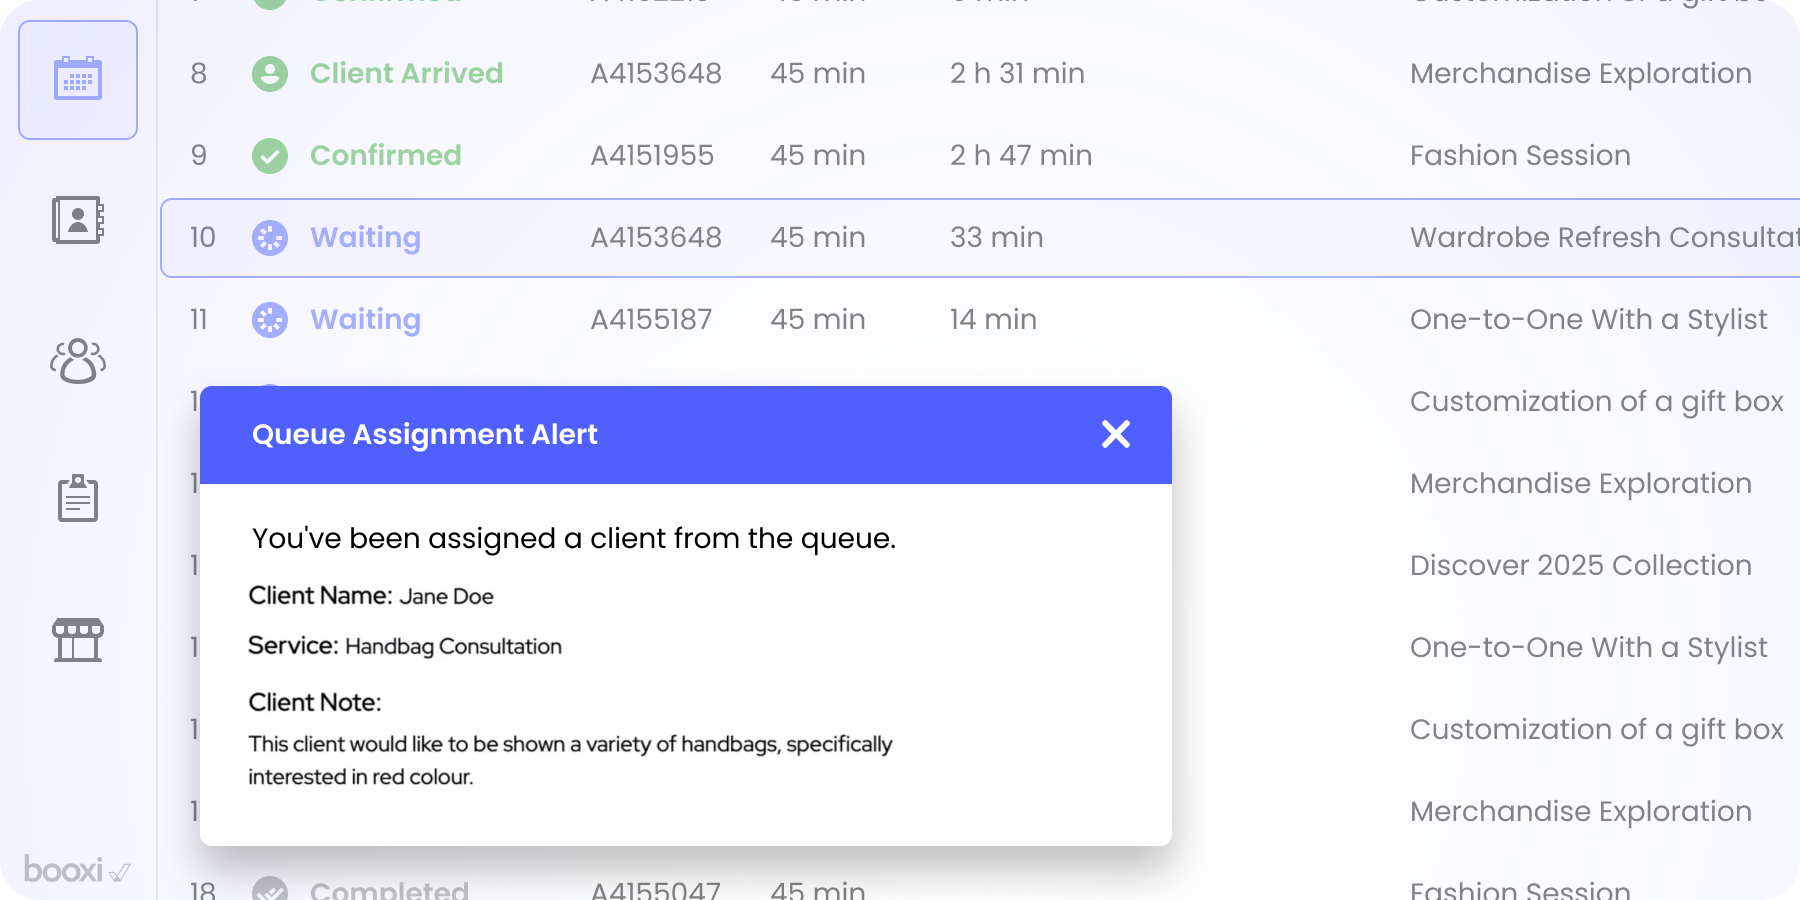This screenshot has width=1800, height=900.
Task: Open the staff people group icon
Action: (x=78, y=361)
